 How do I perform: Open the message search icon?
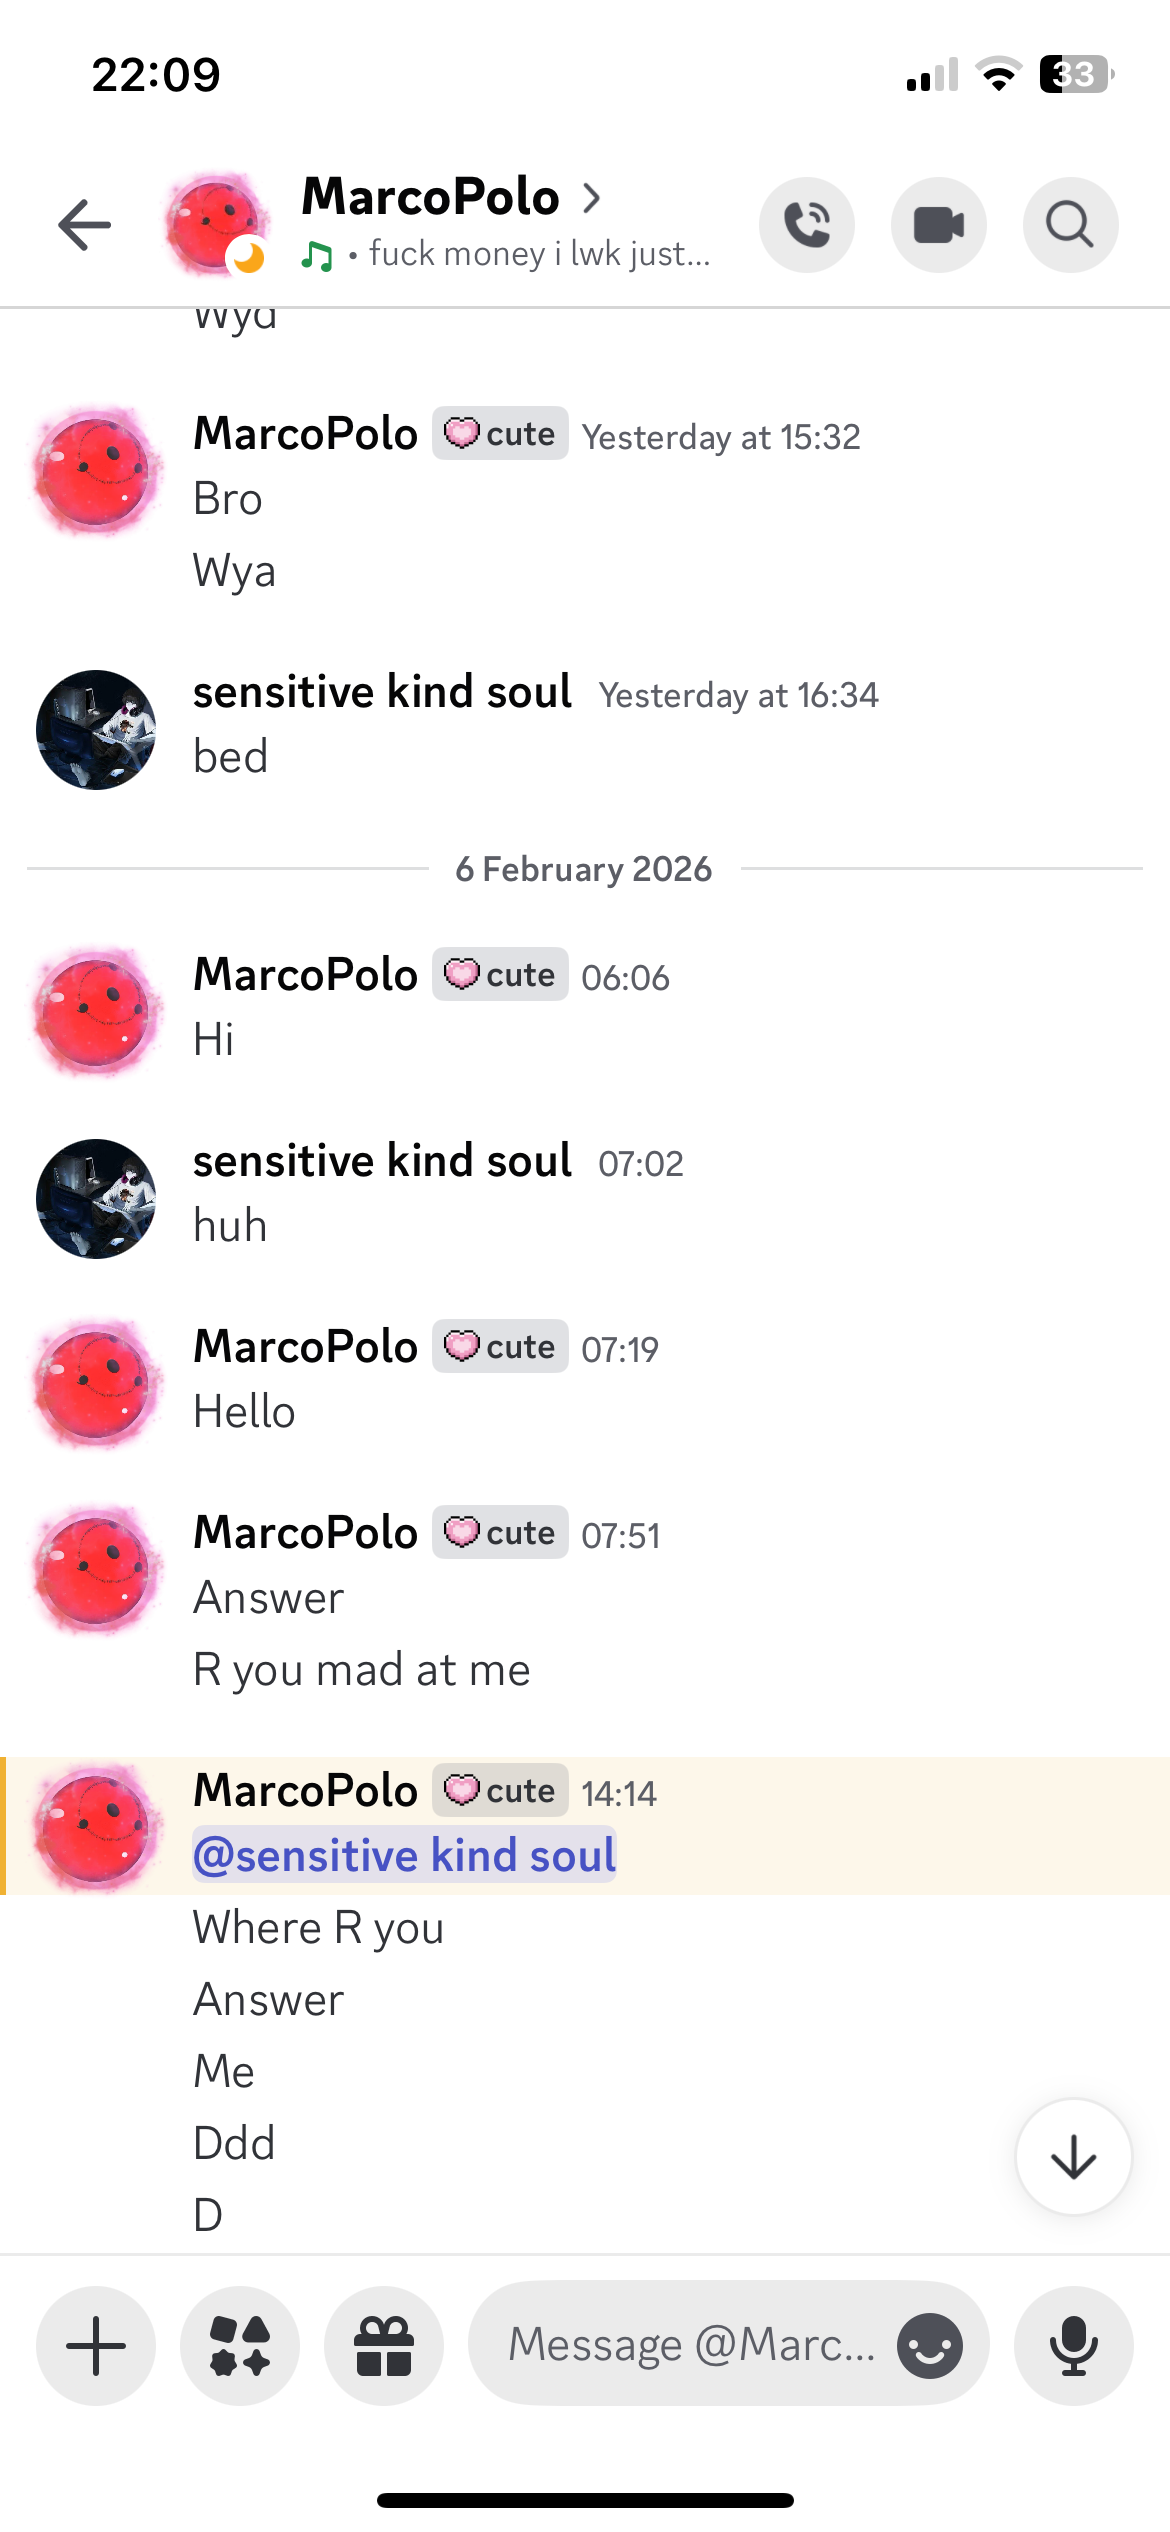pyautogui.click(x=1070, y=225)
